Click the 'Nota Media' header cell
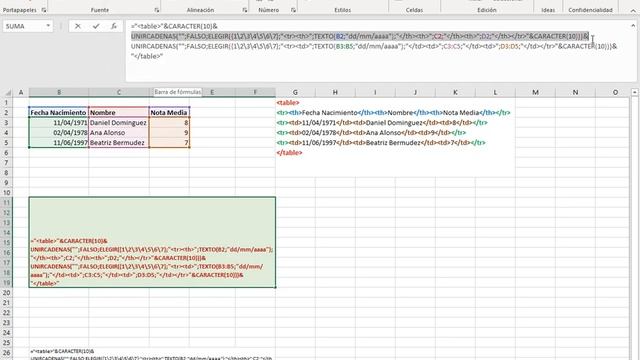The image size is (640, 360). point(169,112)
